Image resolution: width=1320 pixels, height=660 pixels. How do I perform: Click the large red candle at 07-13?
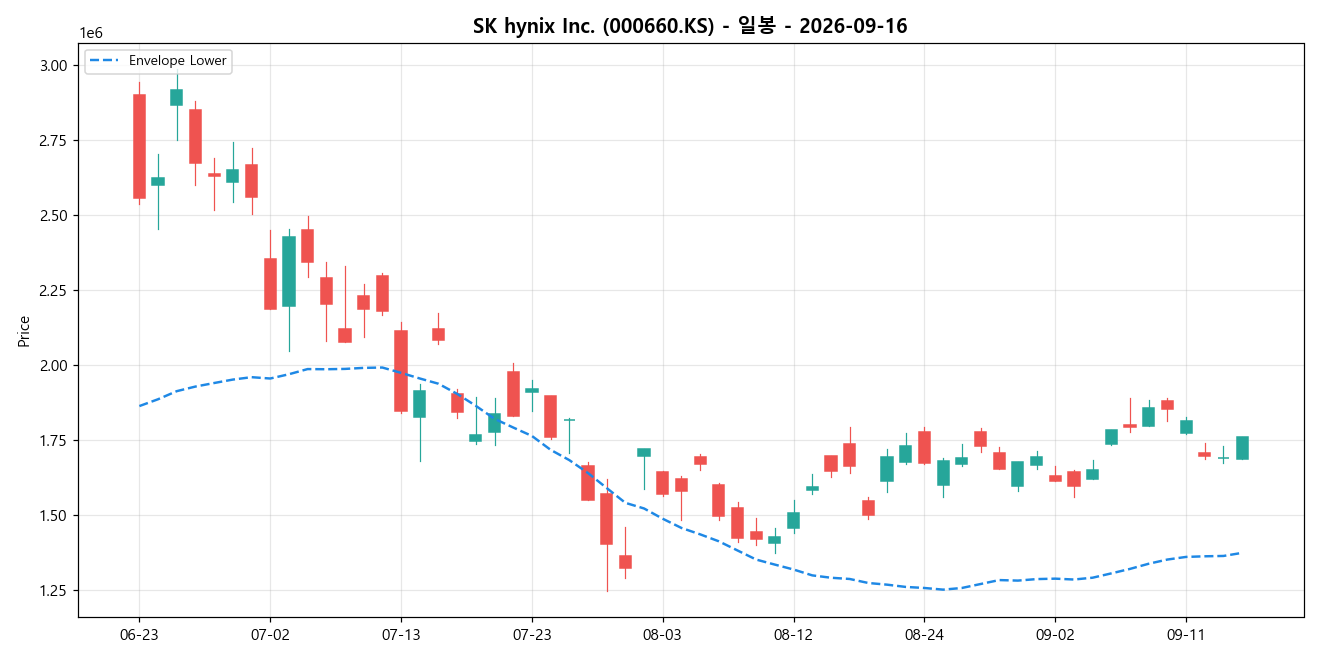click(401, 371)
